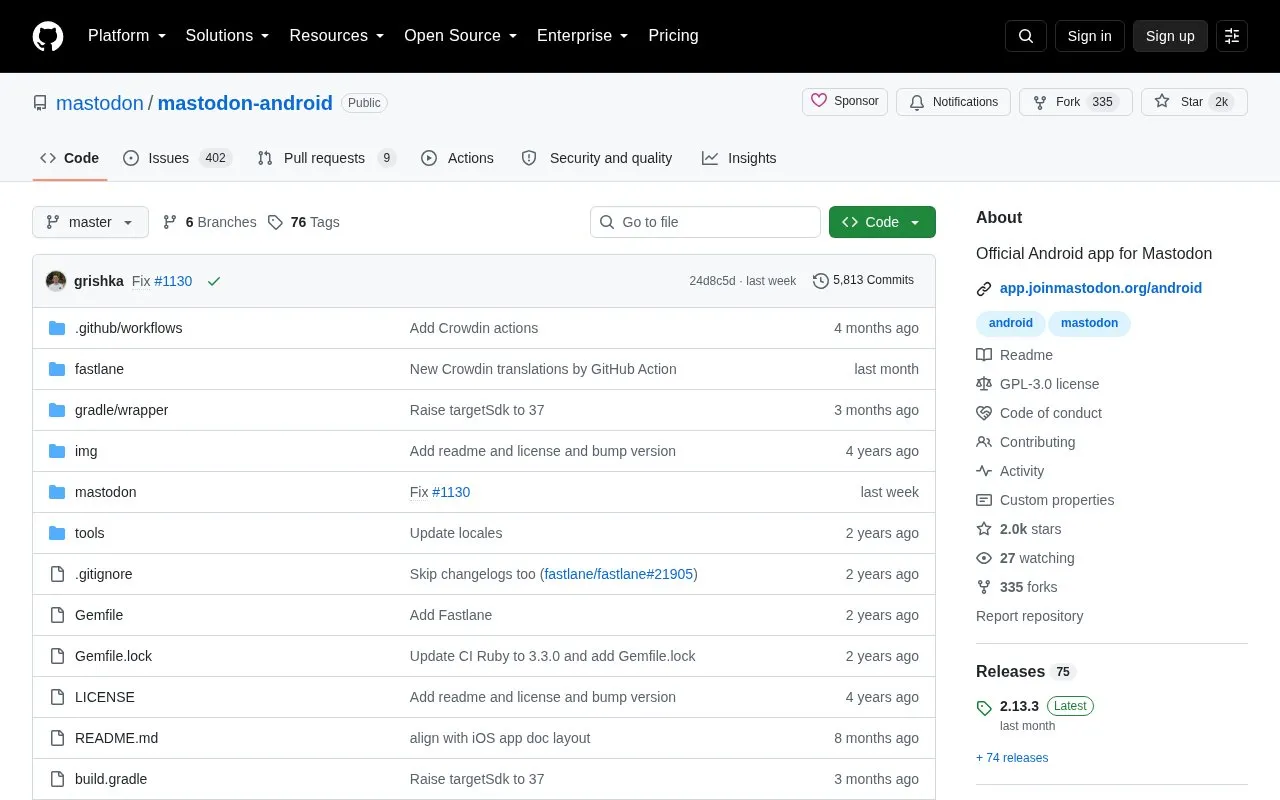Image resolution: width=1280 pixels, height=800 pixels.
Task: Star the mastodon-android repository
Action: point(1194,102)
